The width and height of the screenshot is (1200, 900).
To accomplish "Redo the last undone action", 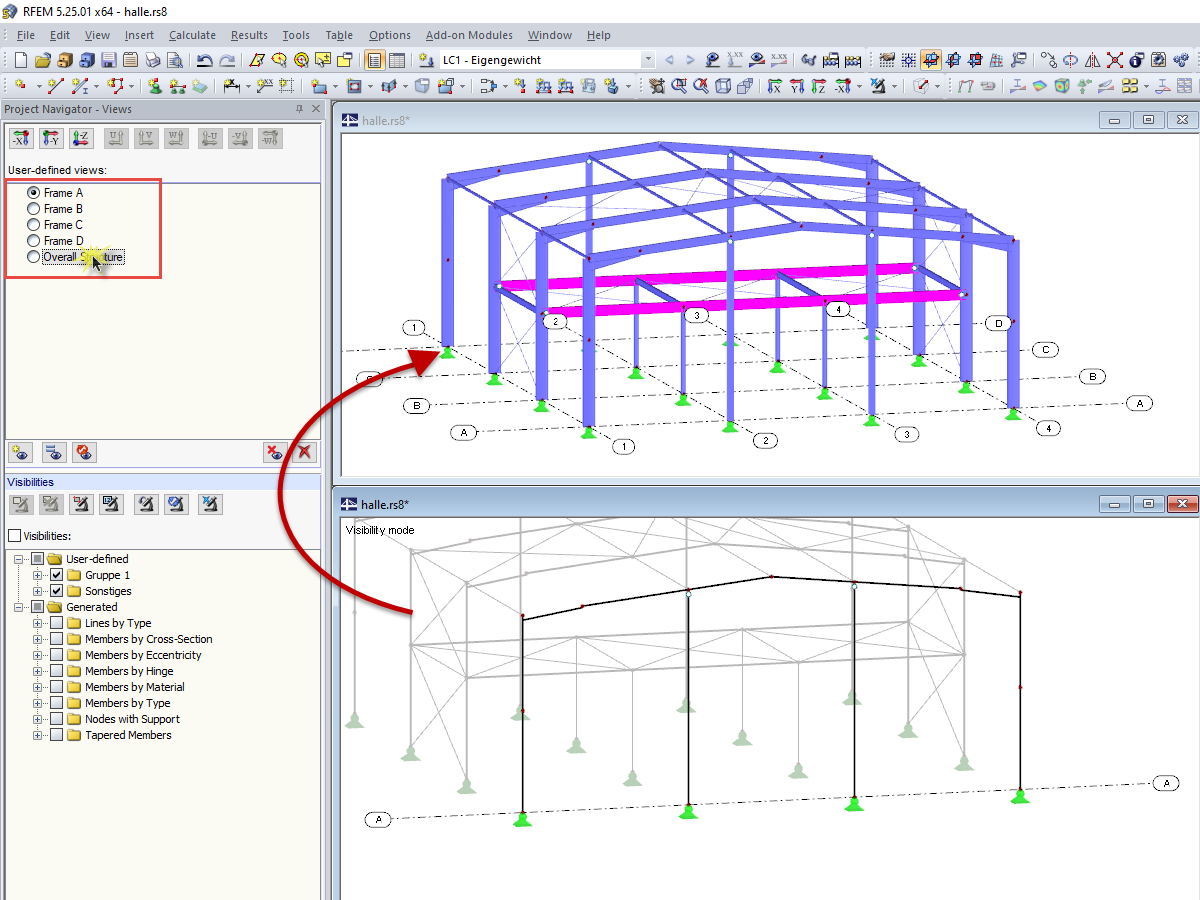I will coord(227,60).
